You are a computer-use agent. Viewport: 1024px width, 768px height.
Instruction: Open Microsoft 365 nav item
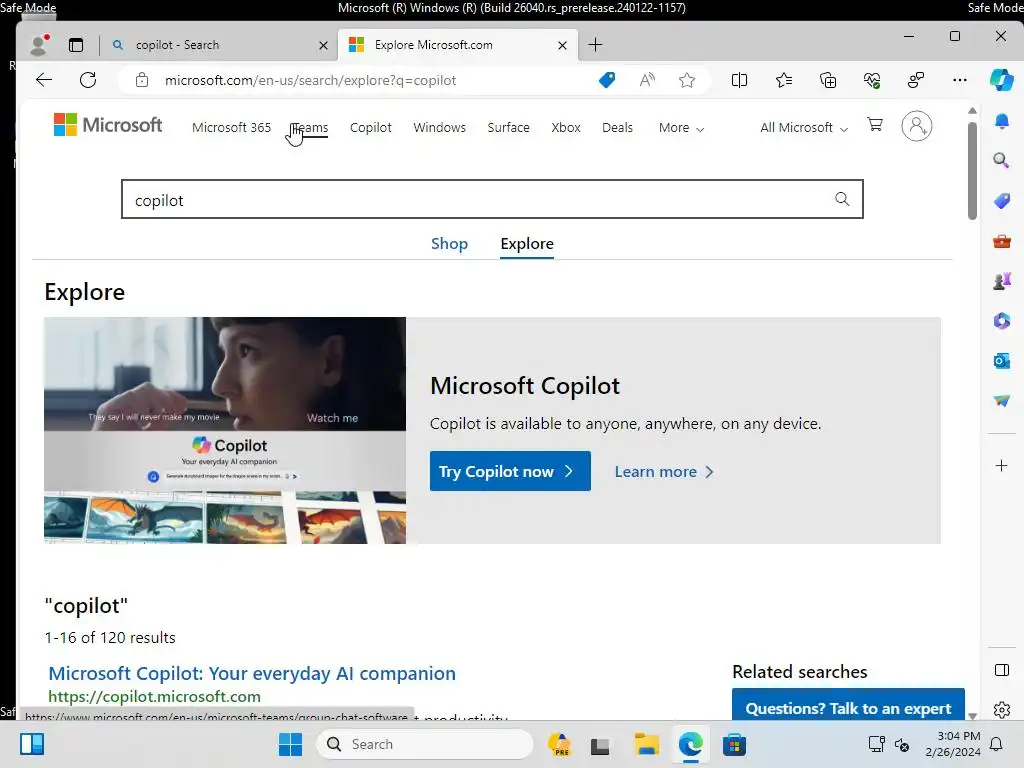point(231,127)
